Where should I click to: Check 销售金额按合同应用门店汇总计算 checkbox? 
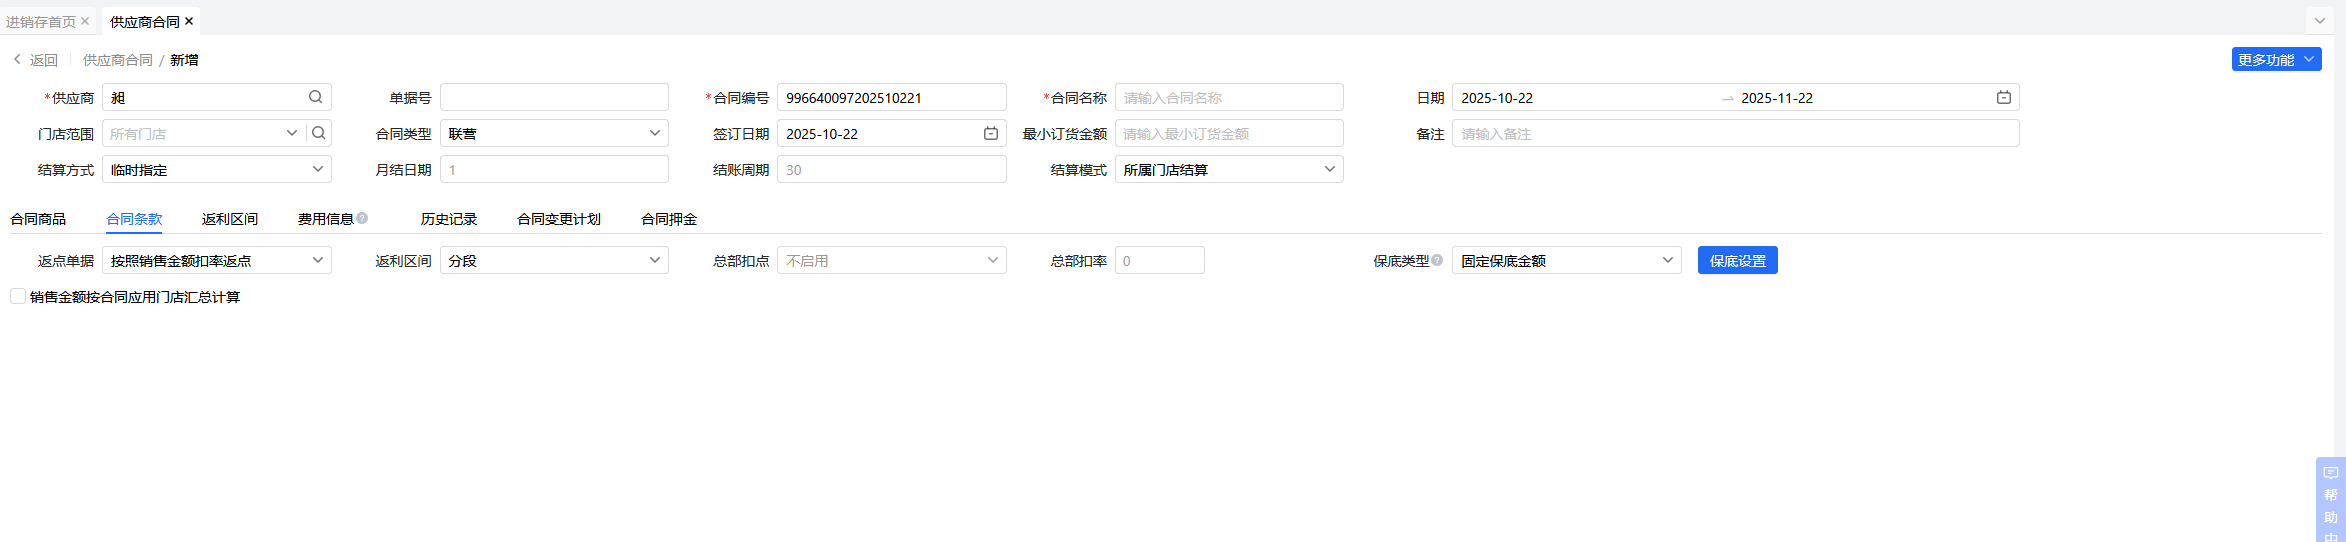(18, 296)
